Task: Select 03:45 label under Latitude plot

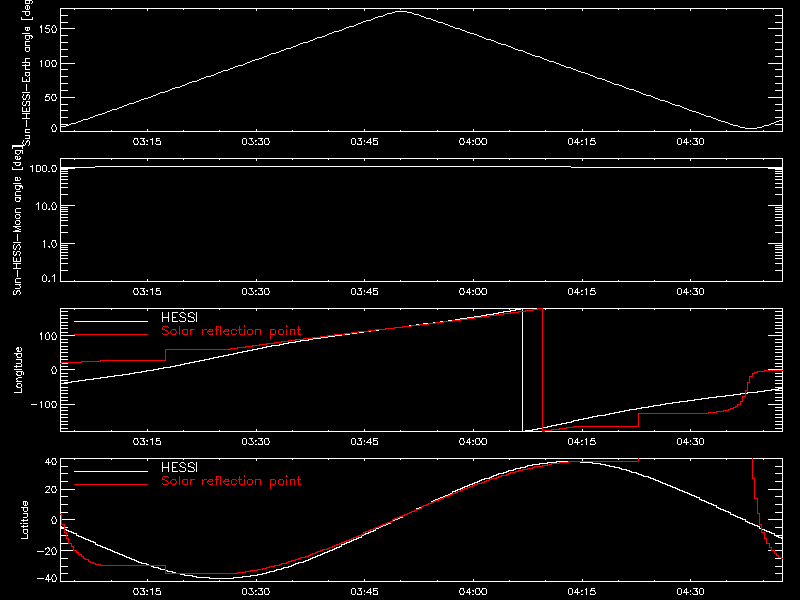Action: (x=364, y=591)
